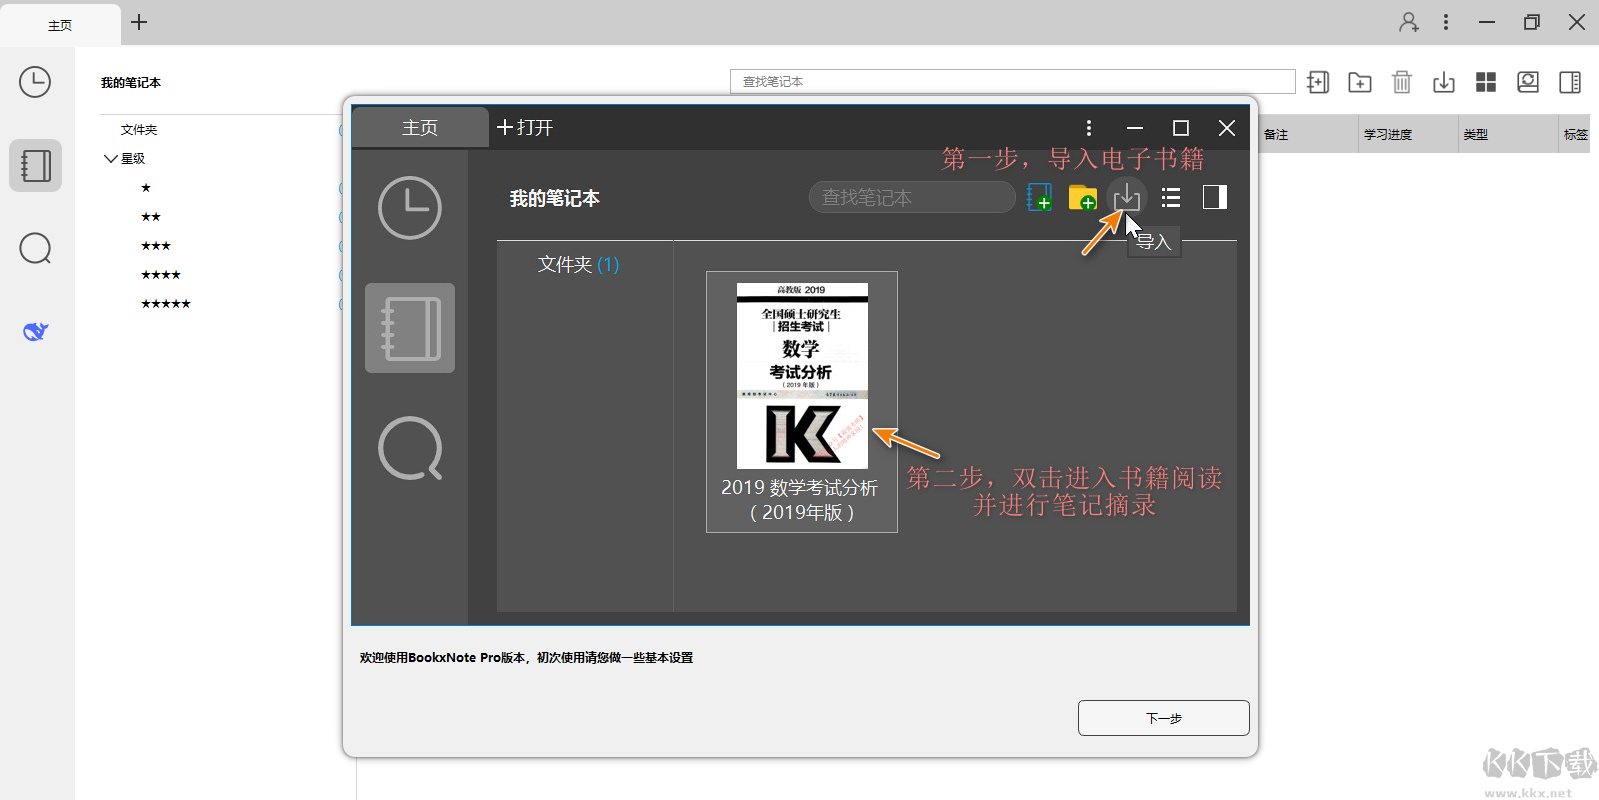The width and height of the screenshot is (1599, 800).
Task: Open the blue whale AI assistant icon
Action: 35,331
